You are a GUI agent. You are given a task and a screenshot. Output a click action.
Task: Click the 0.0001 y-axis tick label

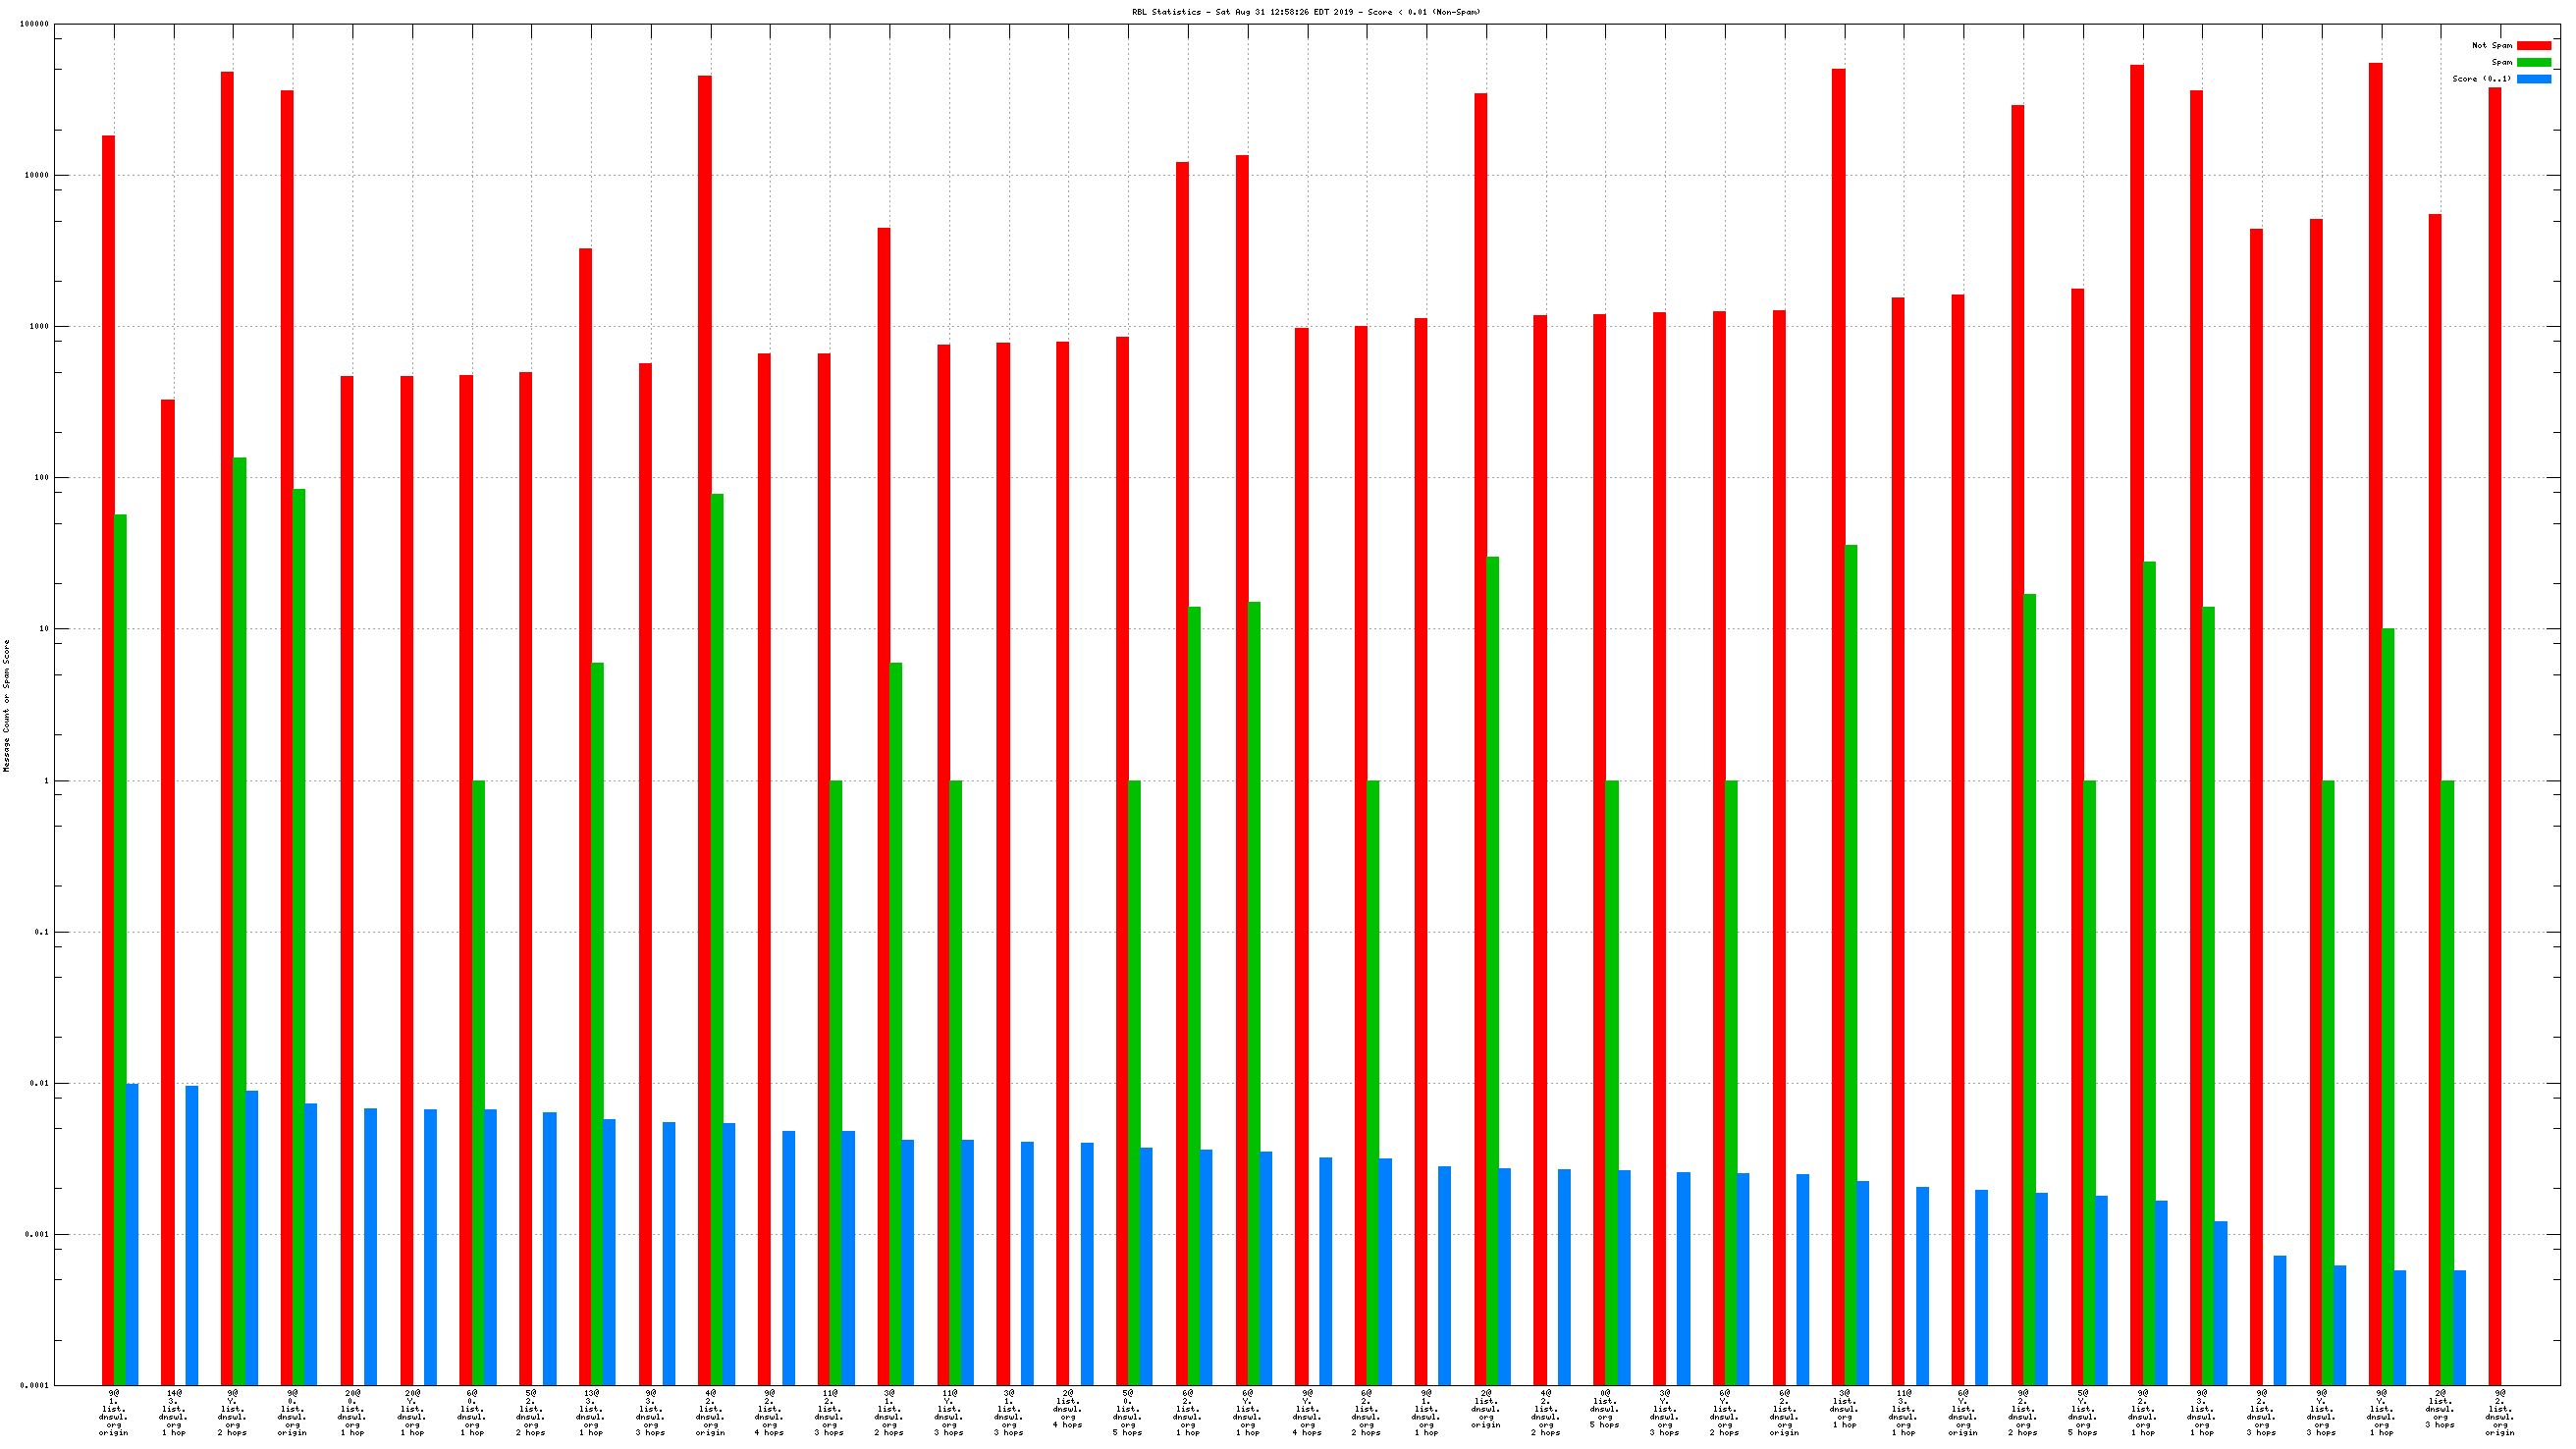36,1385
